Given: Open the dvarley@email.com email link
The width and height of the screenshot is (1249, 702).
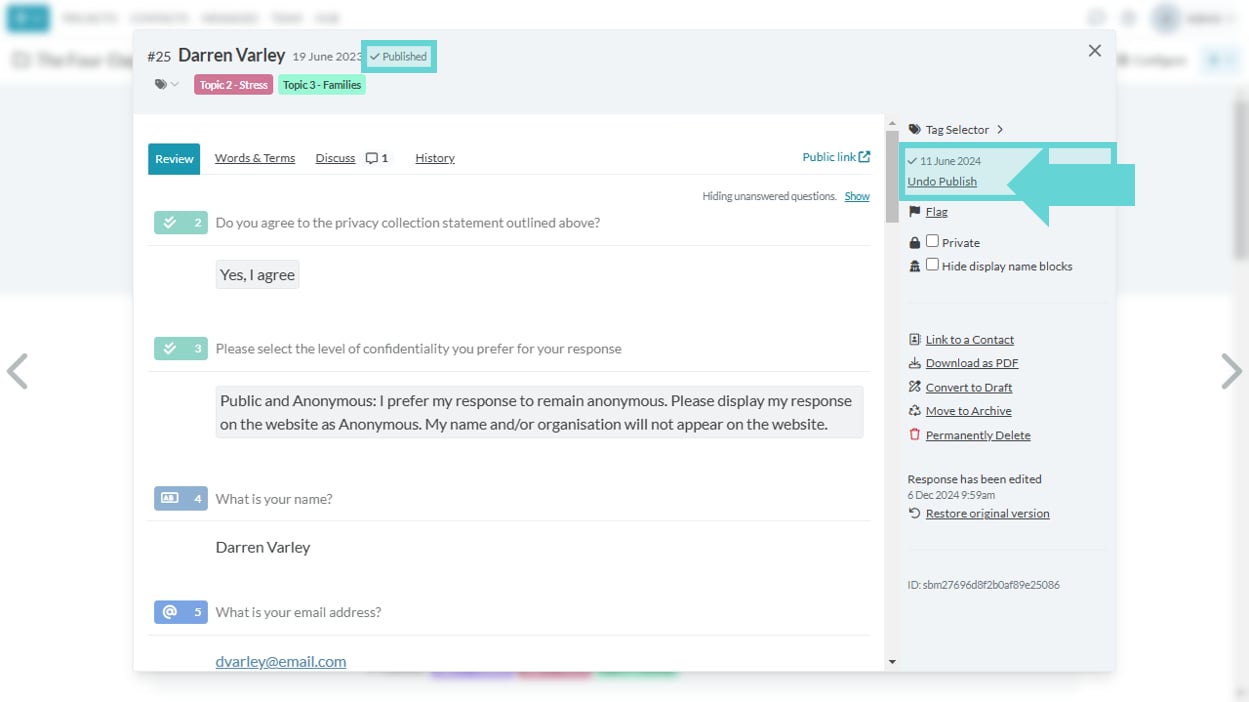Looking at the screenshot, I should [x=281, y=661].
